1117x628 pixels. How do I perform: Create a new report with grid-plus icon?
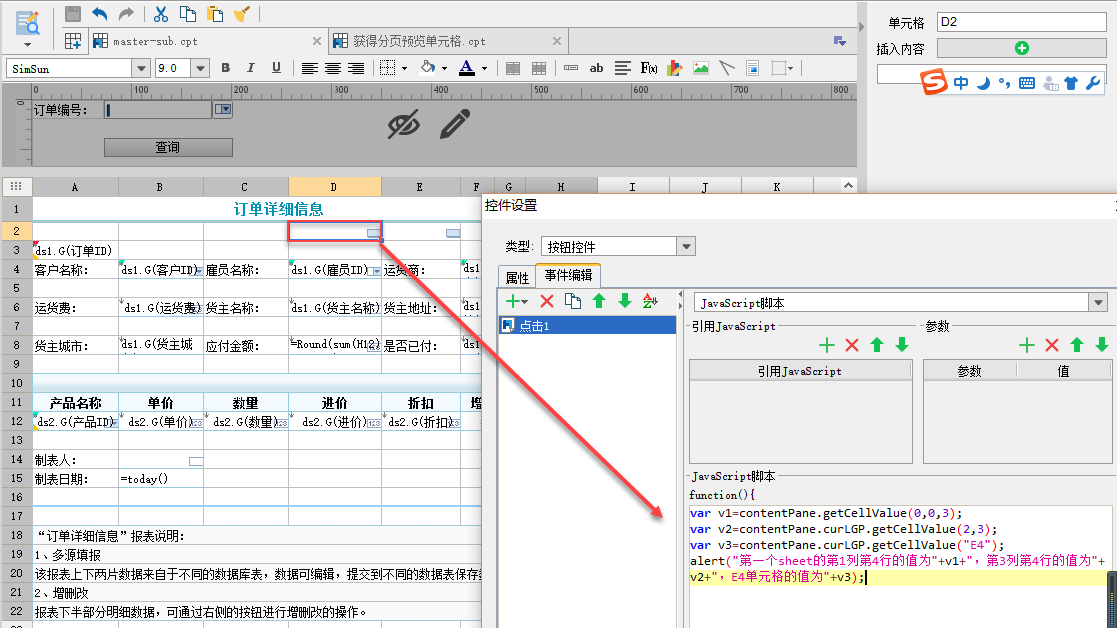click(73, 41)
